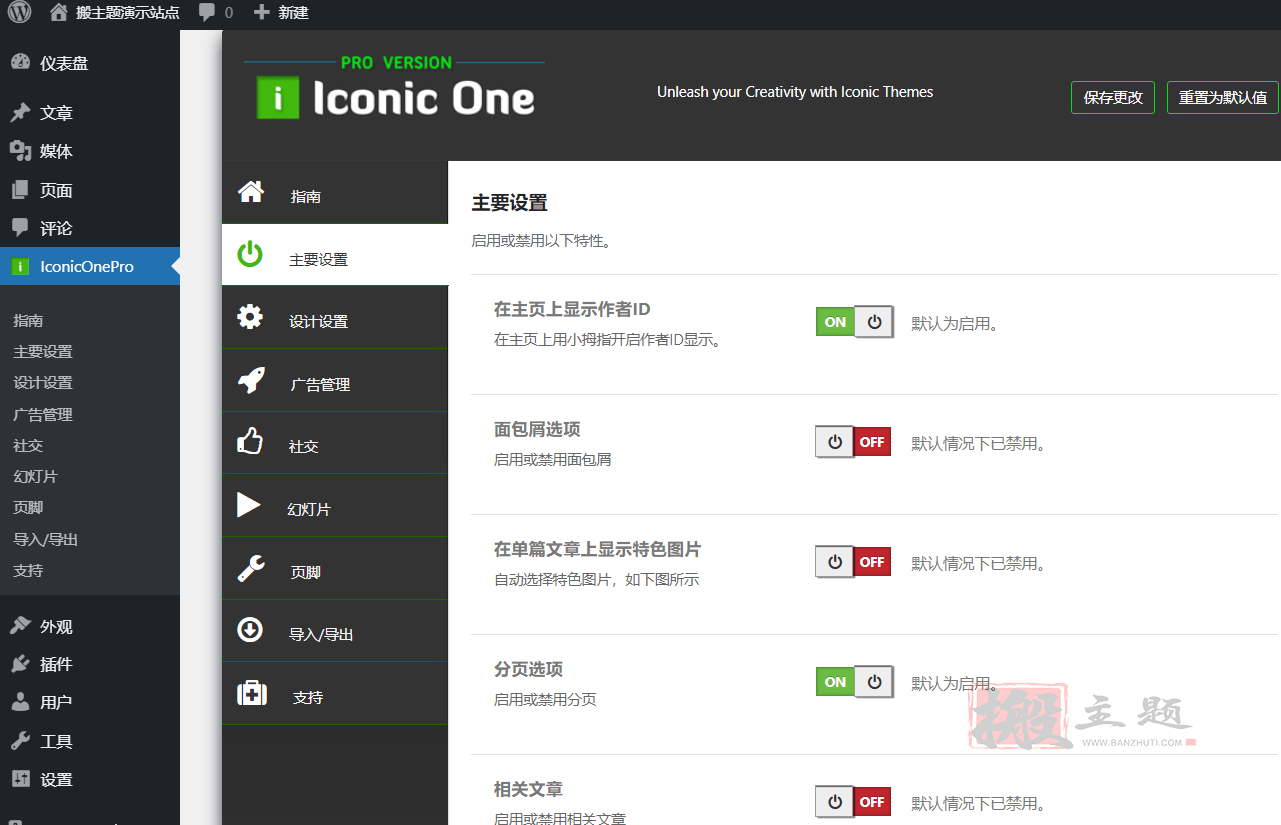Turn on the 相关文章 switch
Viewport: 1281px width, 825px height.
[853, 802]
